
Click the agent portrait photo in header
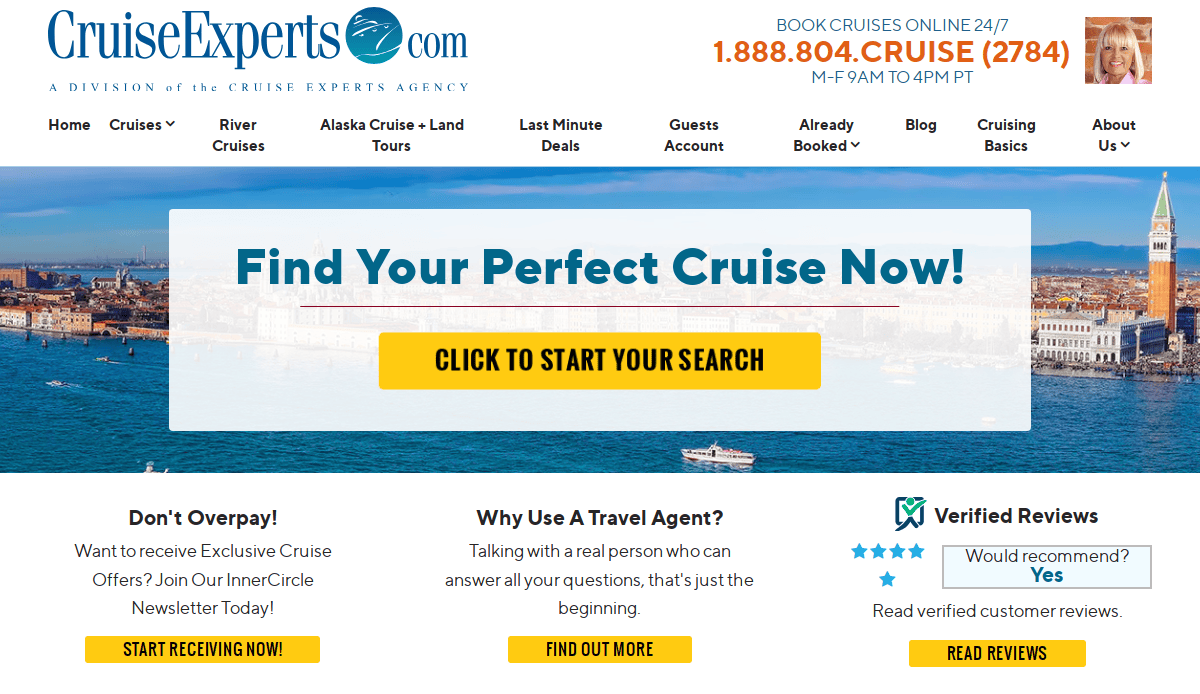click(1118, 50)
